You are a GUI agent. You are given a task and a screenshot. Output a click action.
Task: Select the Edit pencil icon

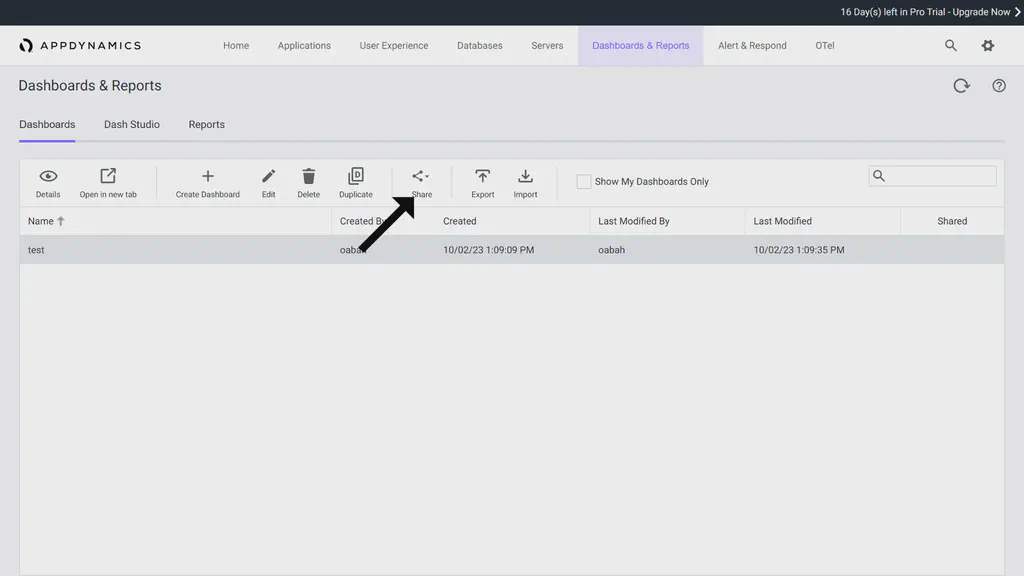point(268,182)
